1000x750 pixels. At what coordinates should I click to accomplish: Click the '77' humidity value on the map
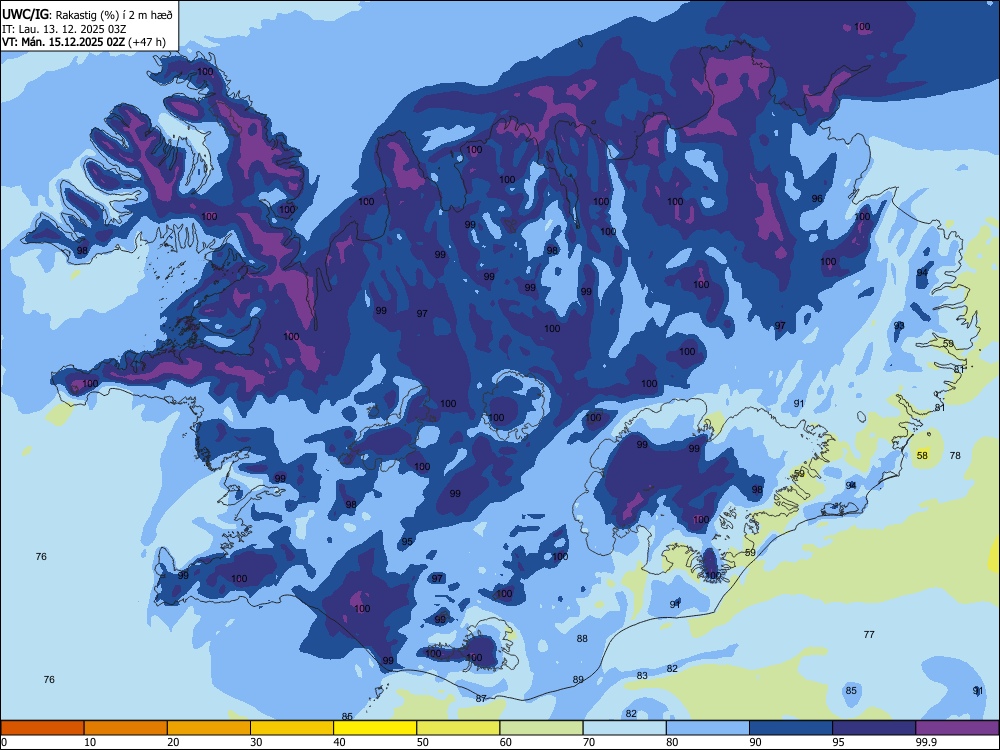869,635
